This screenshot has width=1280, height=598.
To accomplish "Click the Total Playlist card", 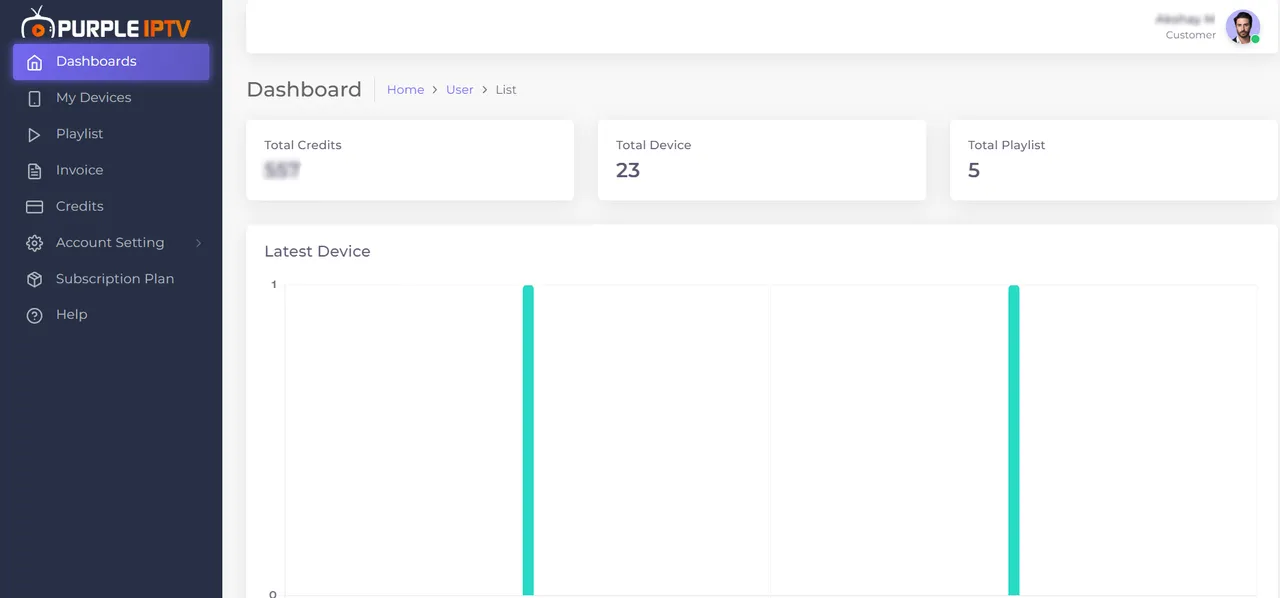I will pos(1113,160).
